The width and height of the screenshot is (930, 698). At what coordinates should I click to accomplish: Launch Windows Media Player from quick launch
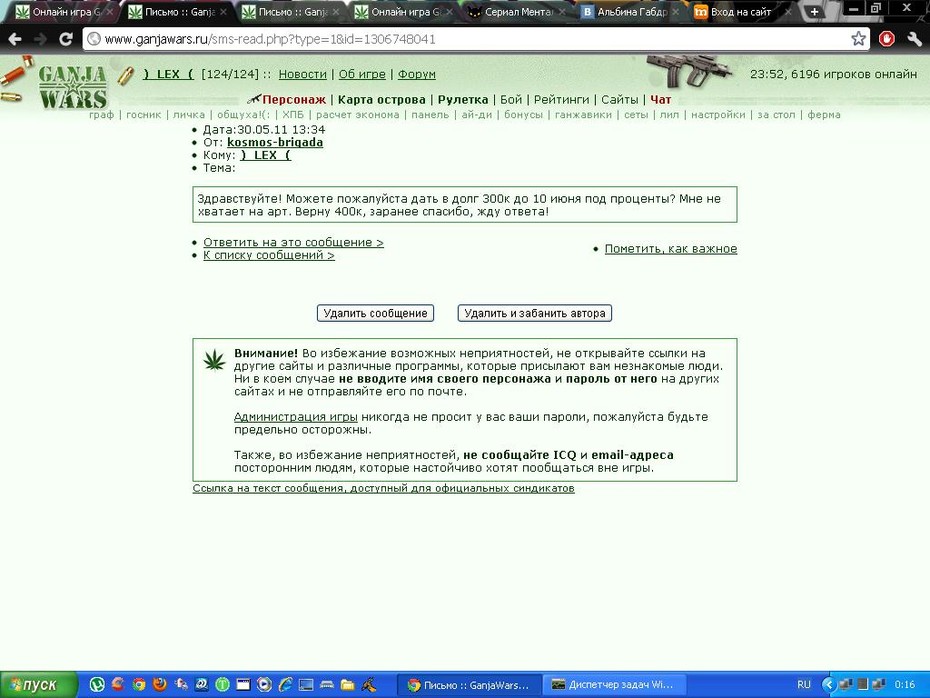click(265, 685)
